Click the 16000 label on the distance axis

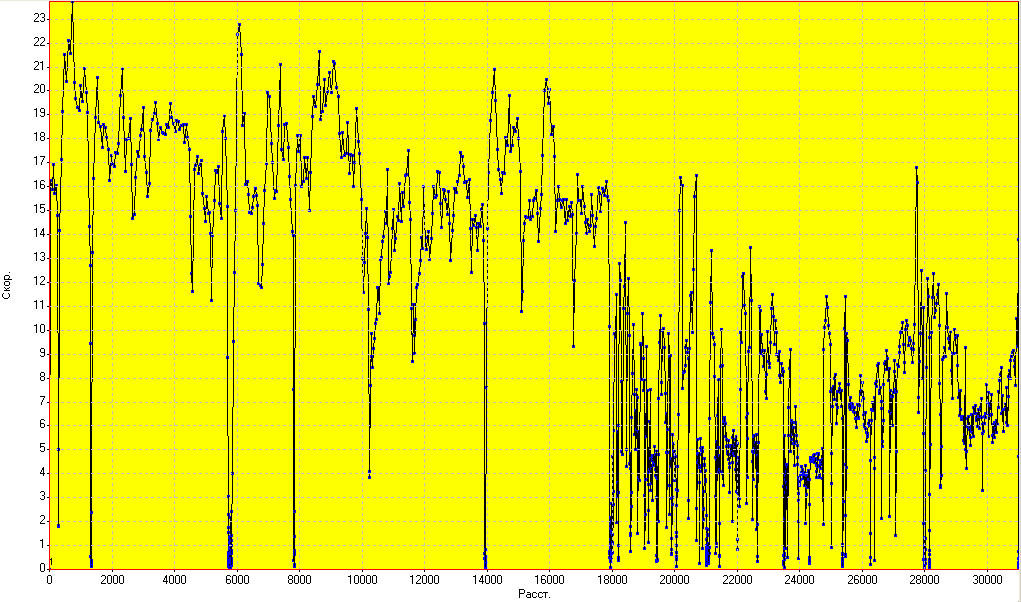tap(550, 580)
